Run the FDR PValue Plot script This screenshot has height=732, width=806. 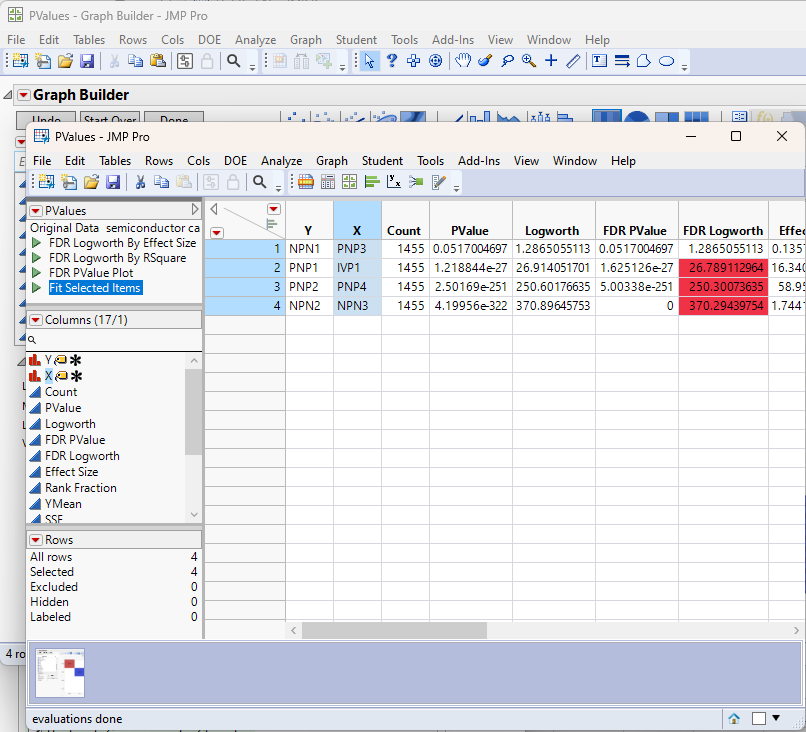click(91, 272)
